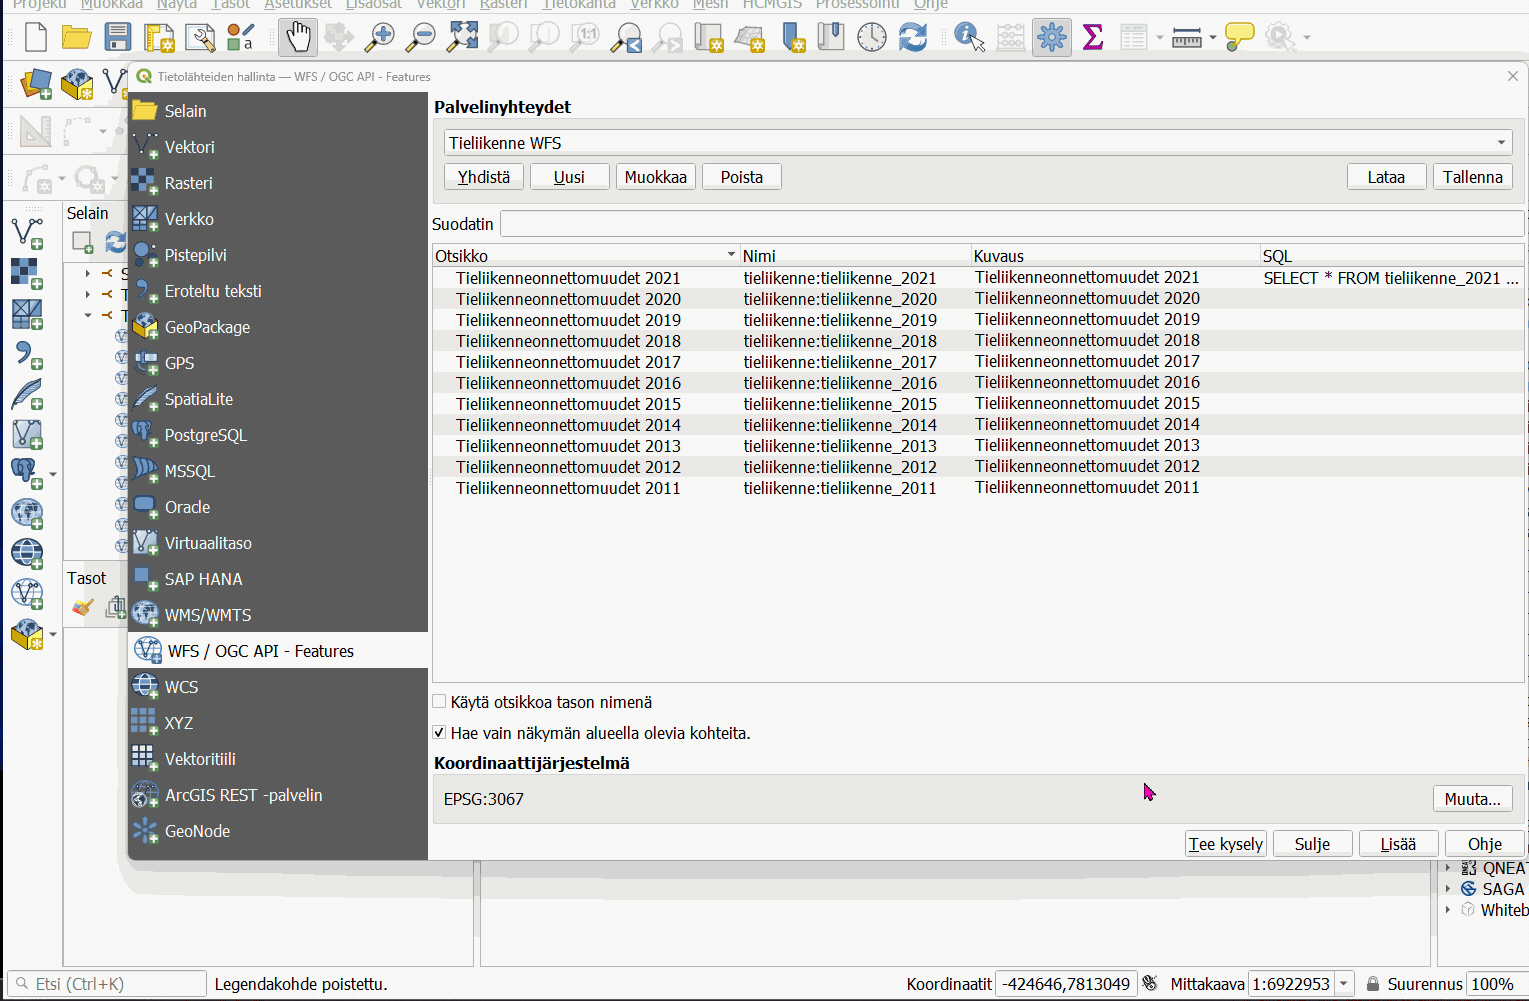Open the WMS/WMTS source tab
Image resolution: width=1529 pixels, height=1001 pixels.
point(207,615)
